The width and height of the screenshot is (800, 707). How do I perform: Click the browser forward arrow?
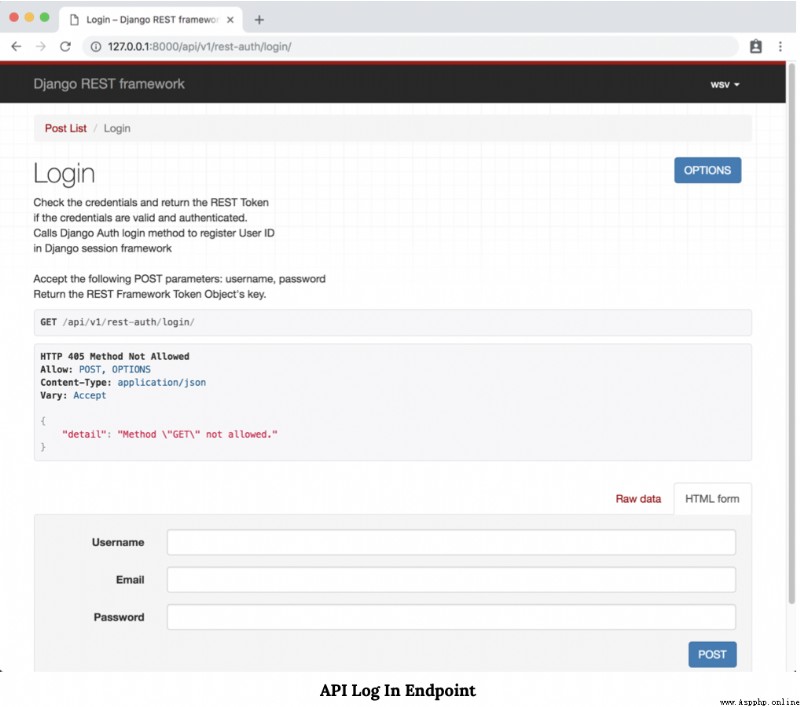pyautogui.click(x=41, y=46)
